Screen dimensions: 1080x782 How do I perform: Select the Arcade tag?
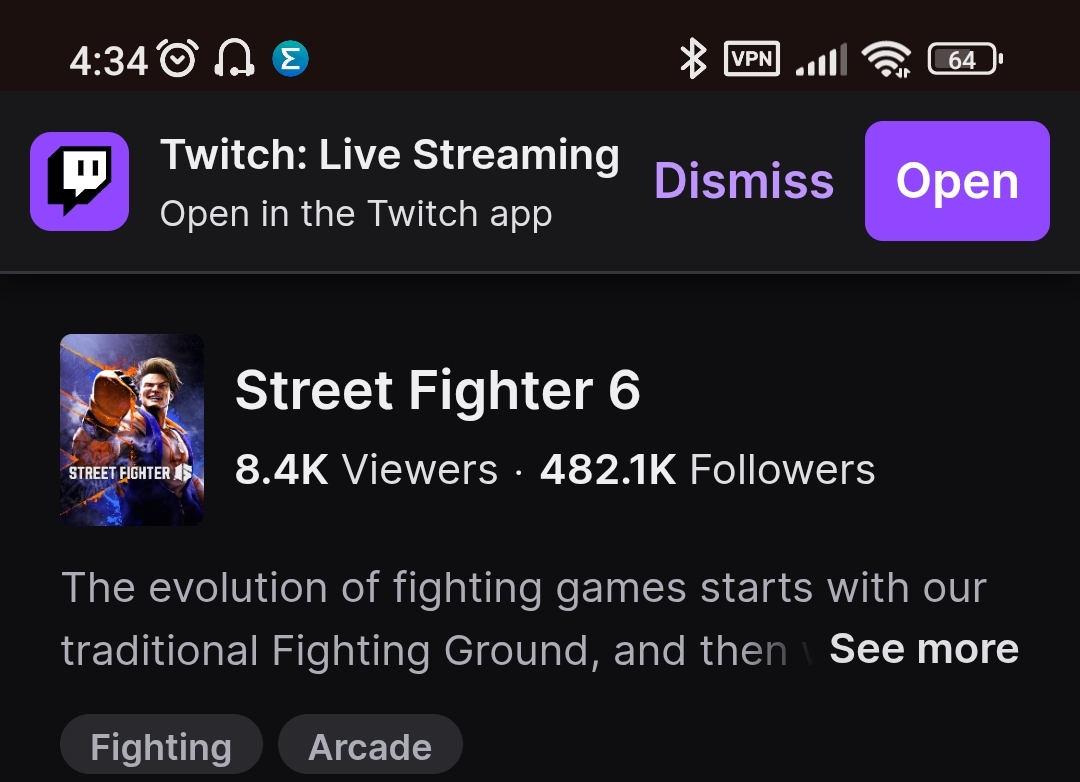click(x=370, y=747)
